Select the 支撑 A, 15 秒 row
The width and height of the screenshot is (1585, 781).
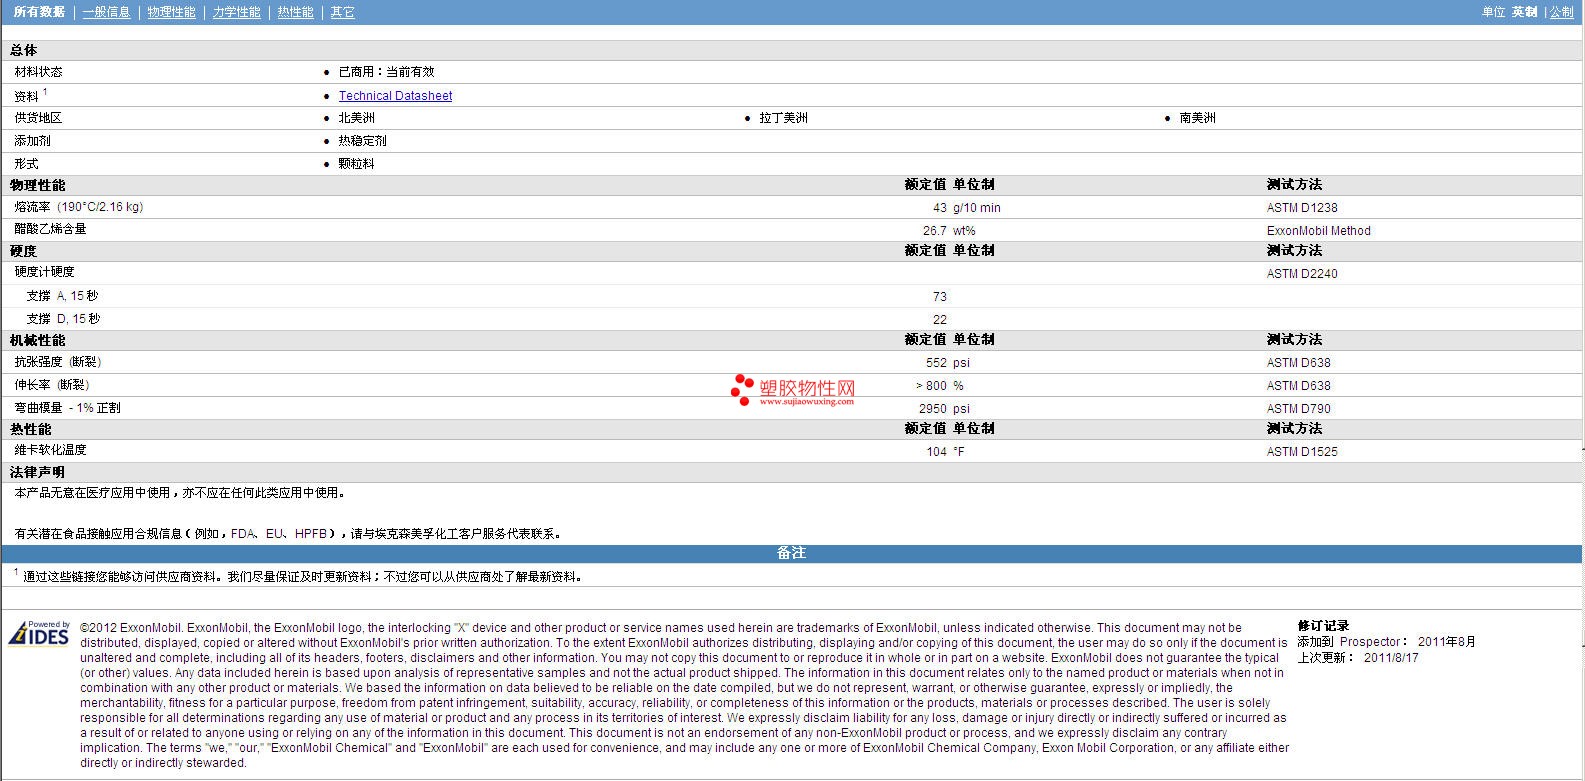(x=791, y=296)
